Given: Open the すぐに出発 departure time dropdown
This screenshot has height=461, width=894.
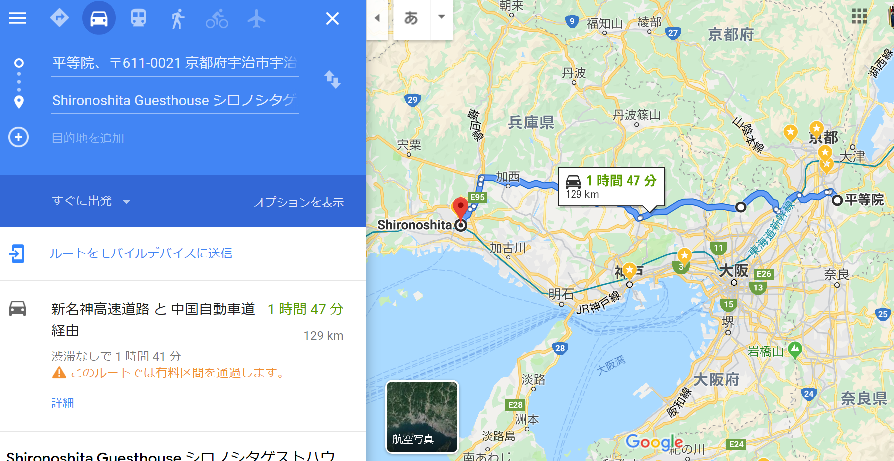Looking at the screenshot, I should point(91,201).
